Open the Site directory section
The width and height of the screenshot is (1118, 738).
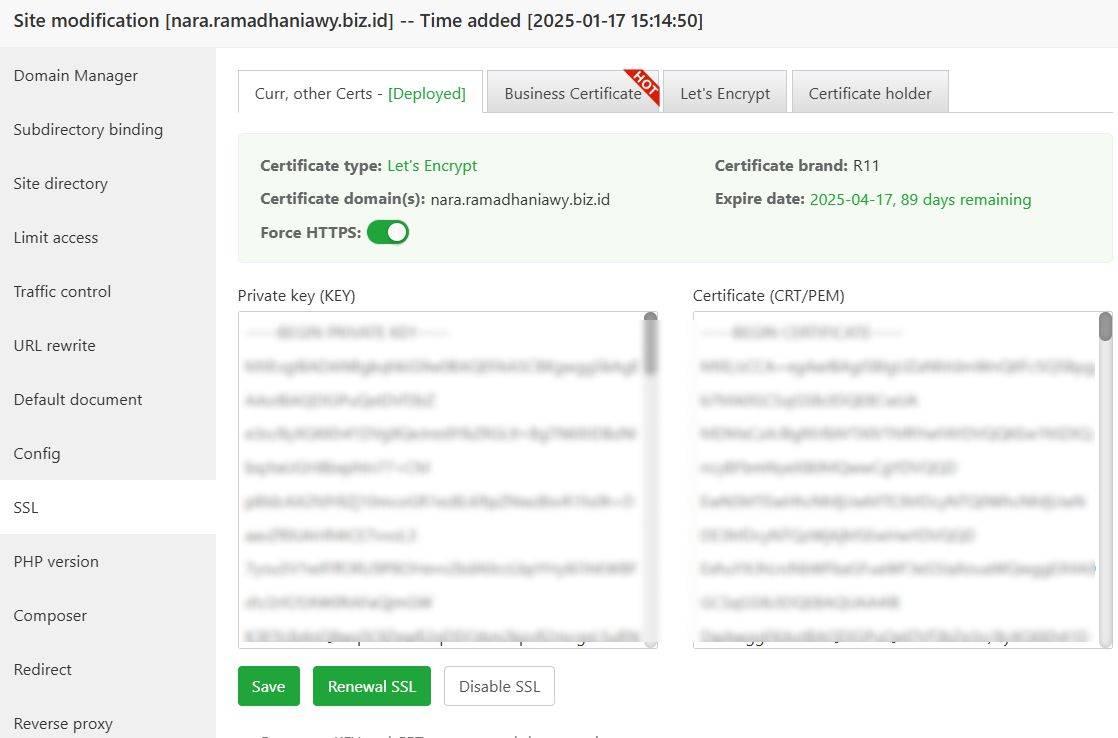tap(61, 184)
